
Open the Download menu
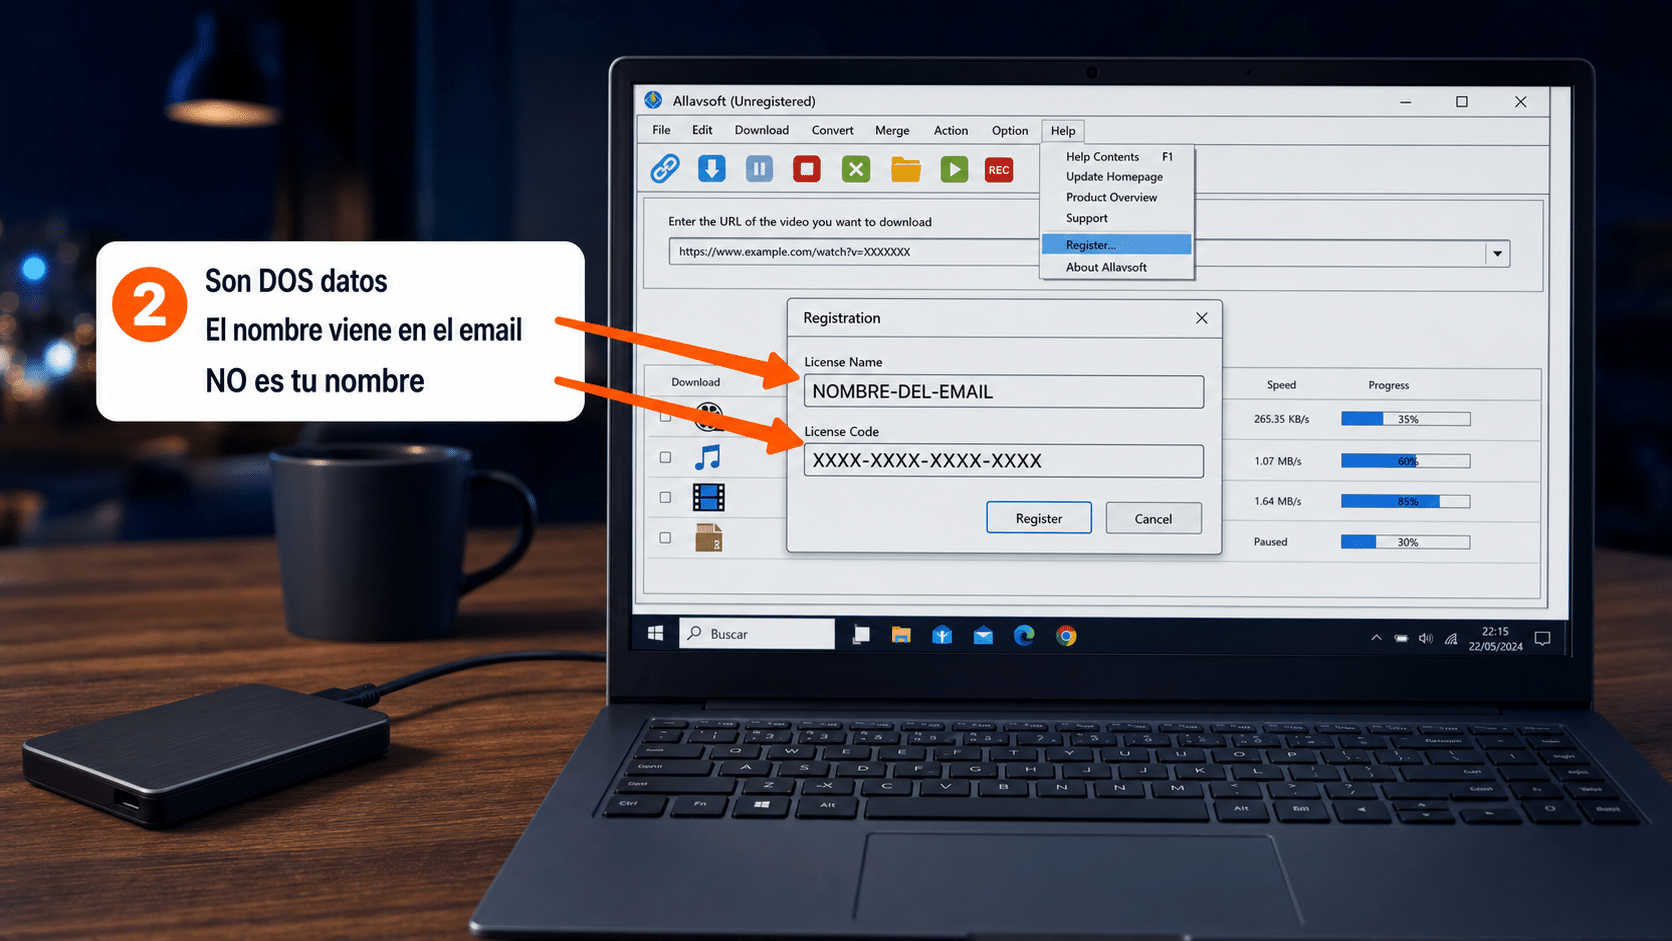click(x=762, y=130)
